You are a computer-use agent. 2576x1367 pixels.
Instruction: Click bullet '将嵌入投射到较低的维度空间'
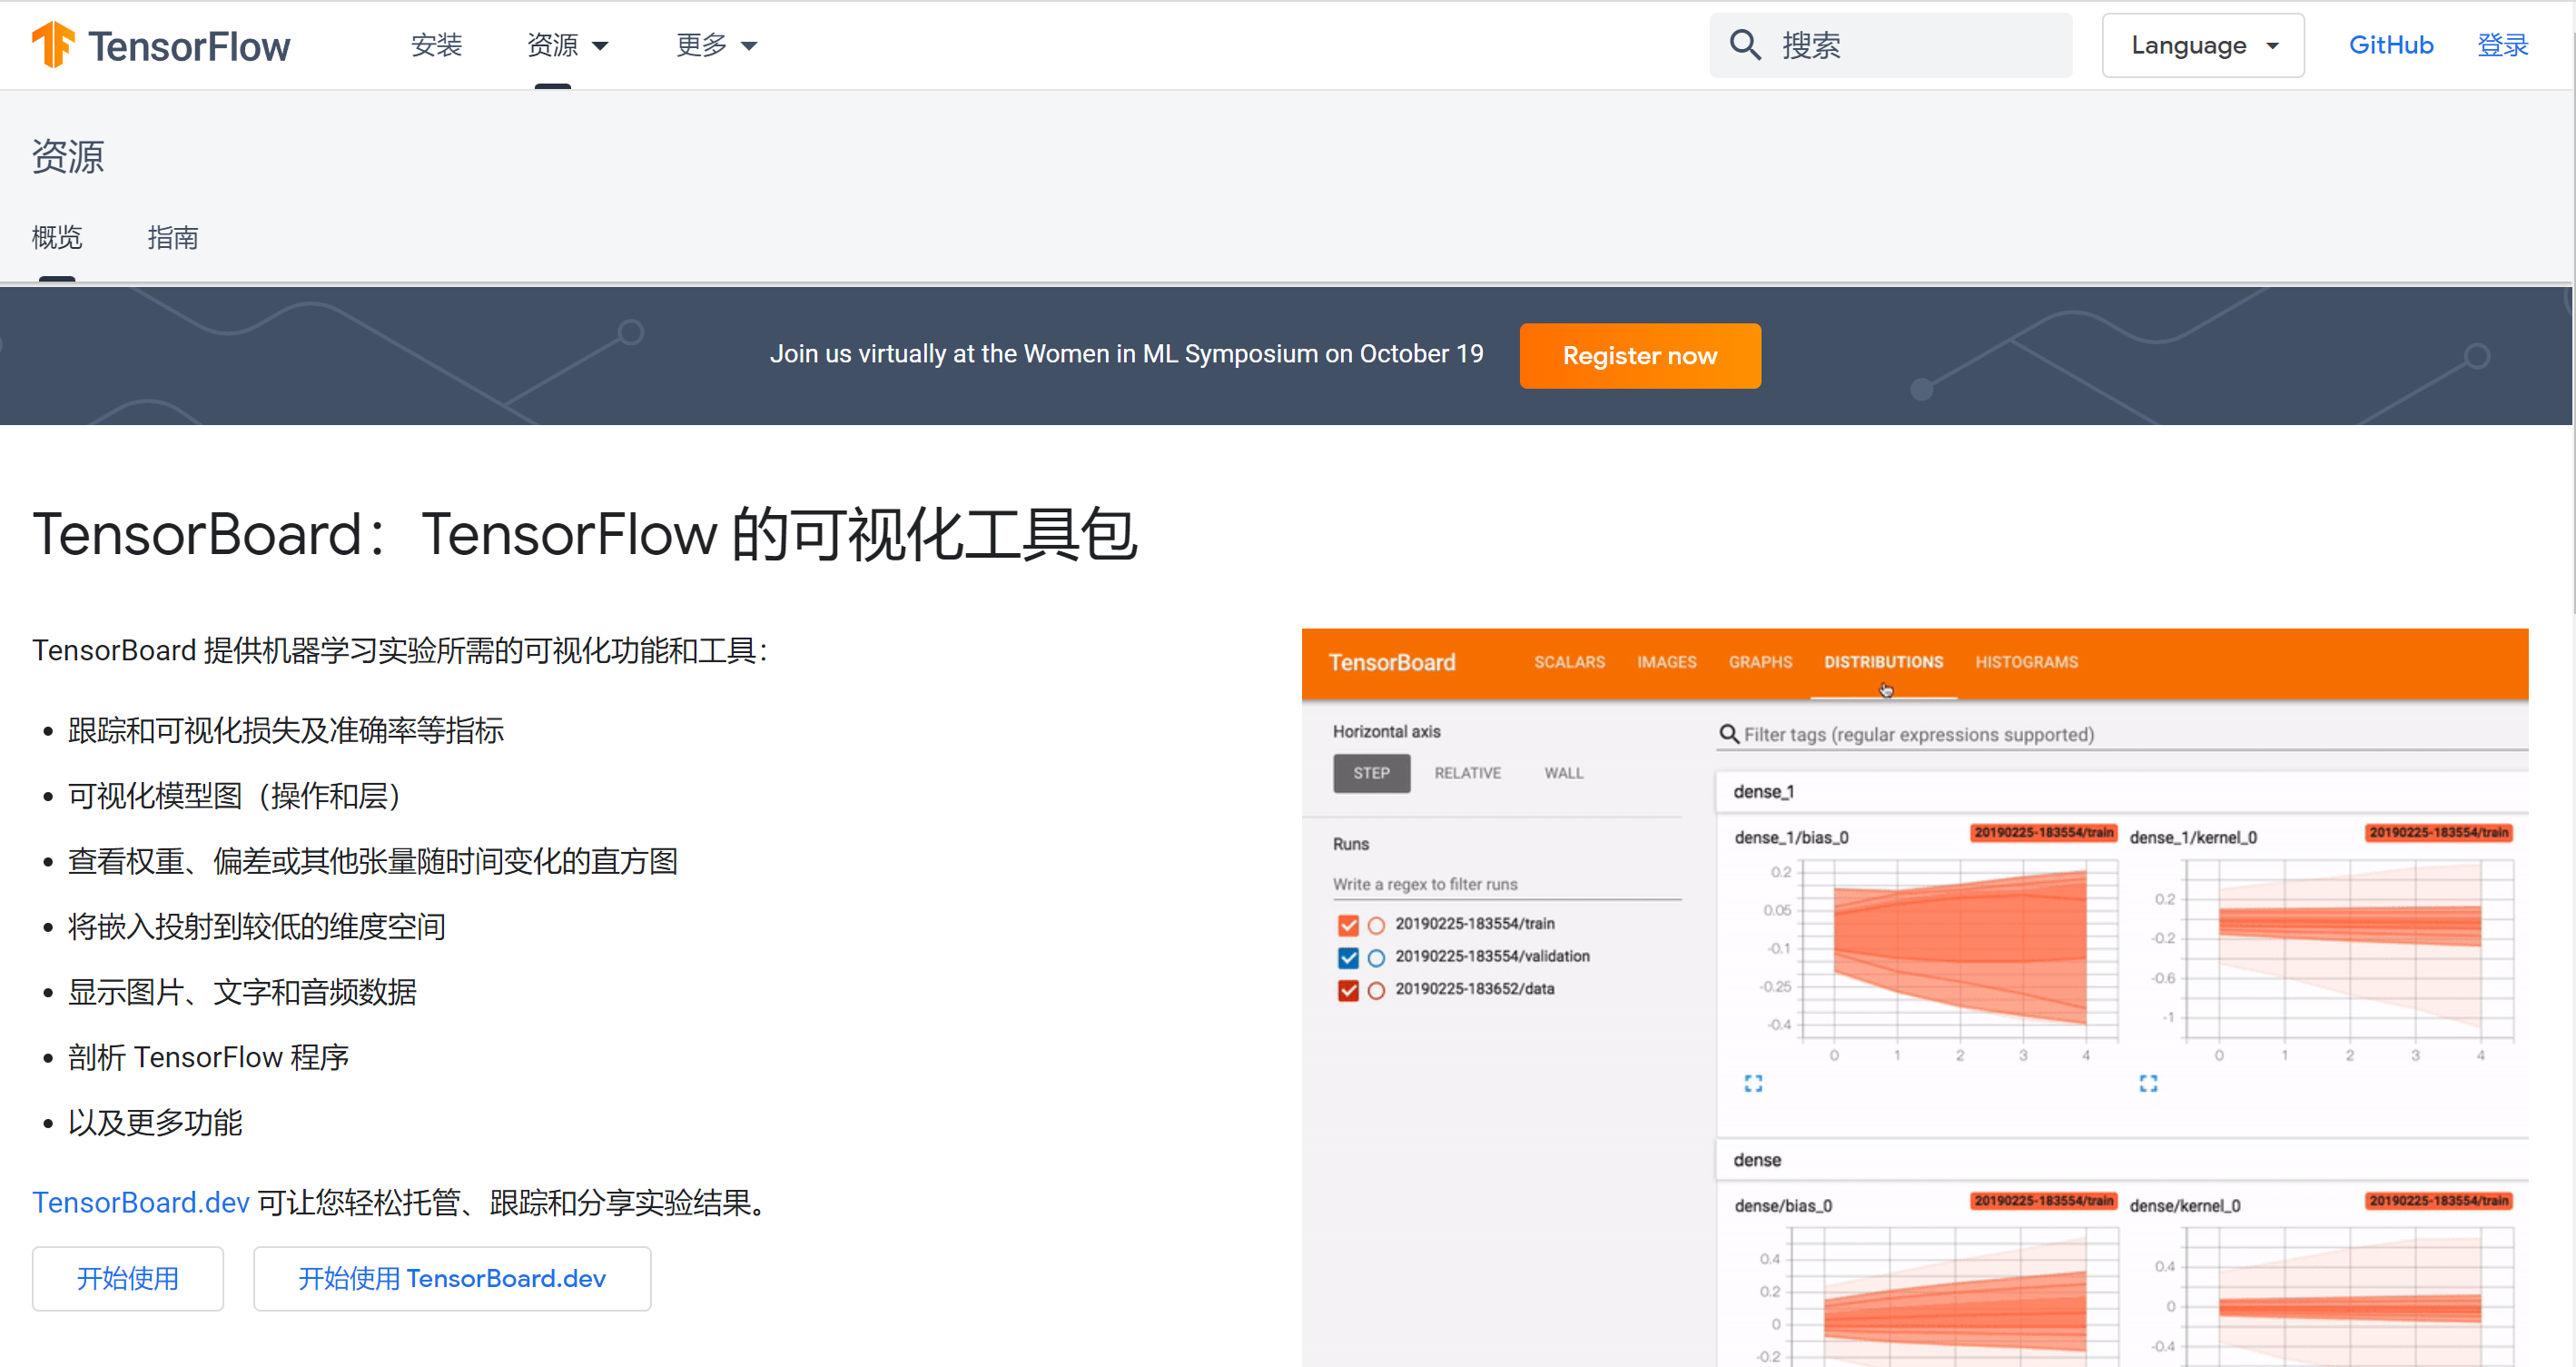pyautogui.click(x=256, y=927)
